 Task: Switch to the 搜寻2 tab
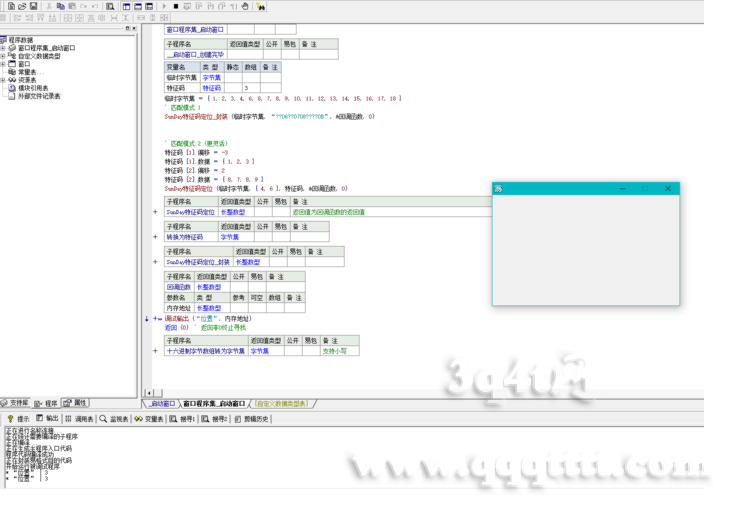[x=215, y=418]
